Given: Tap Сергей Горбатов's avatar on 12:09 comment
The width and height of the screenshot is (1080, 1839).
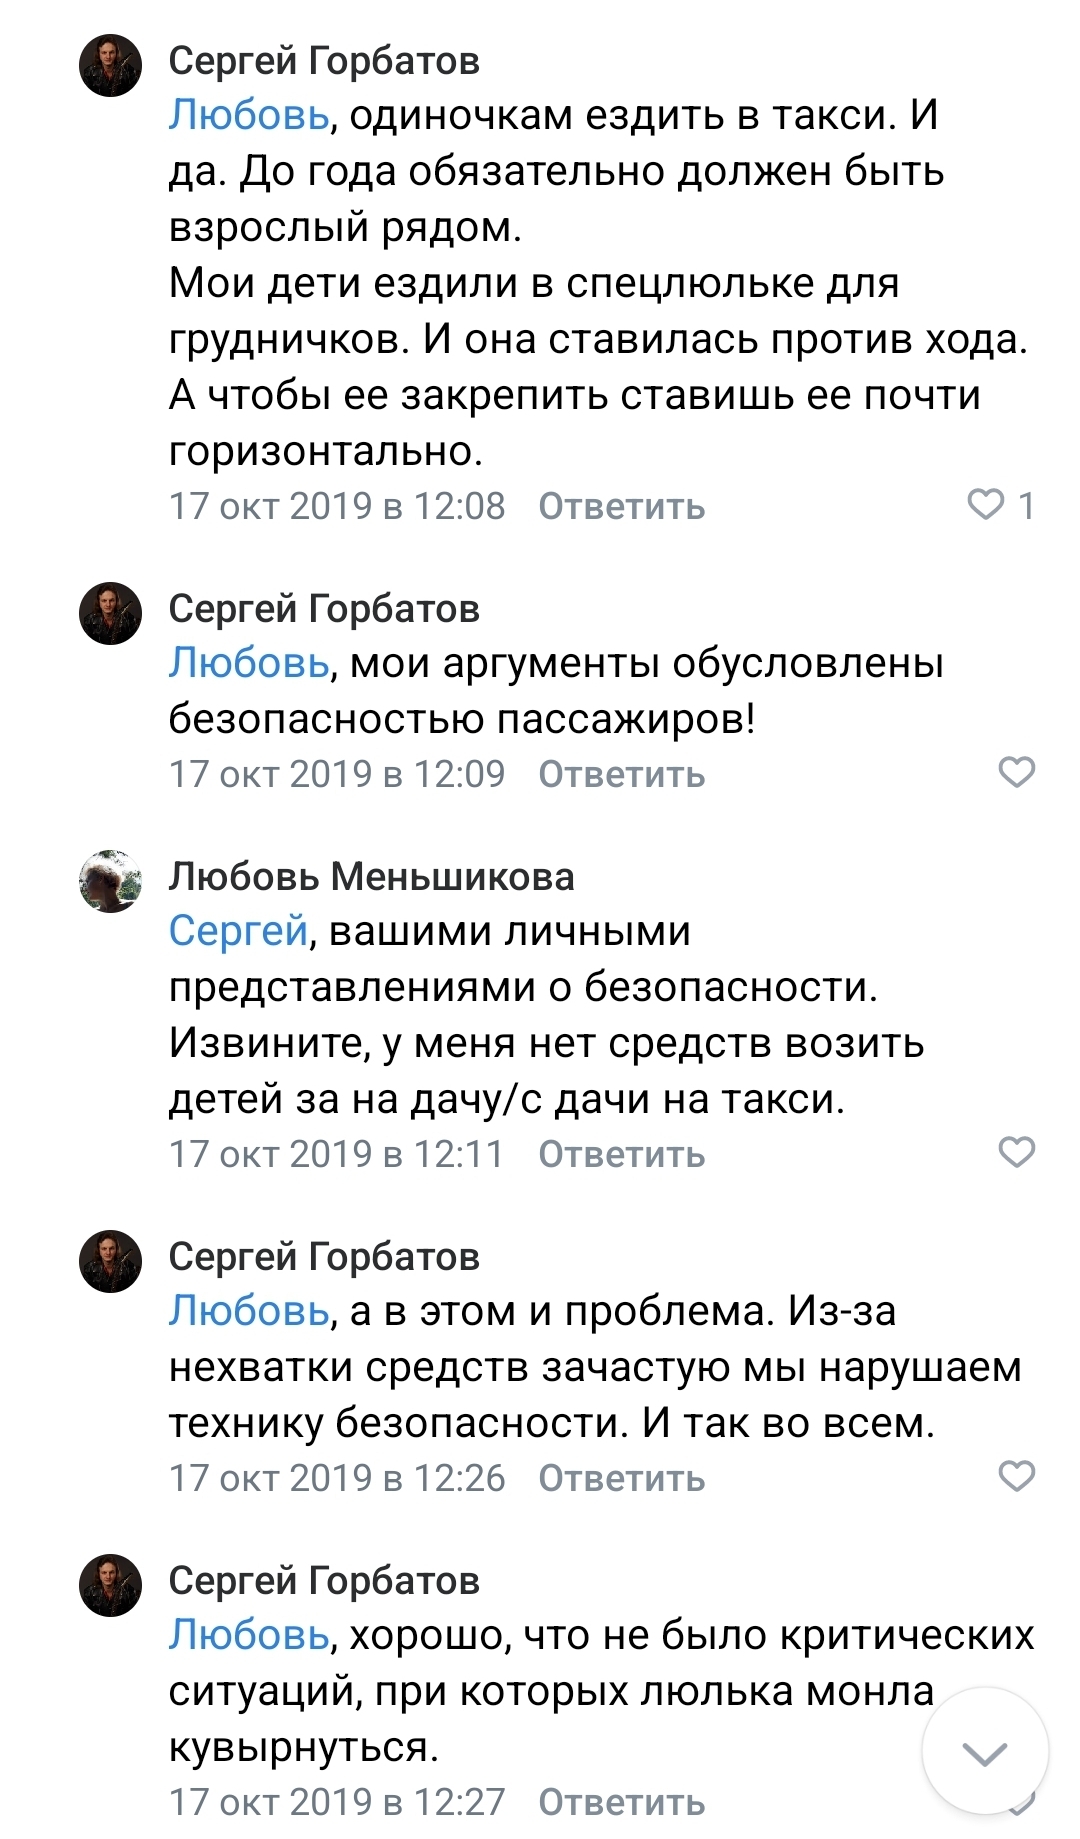Looking at the screenshot, I should tap(111, 614).
